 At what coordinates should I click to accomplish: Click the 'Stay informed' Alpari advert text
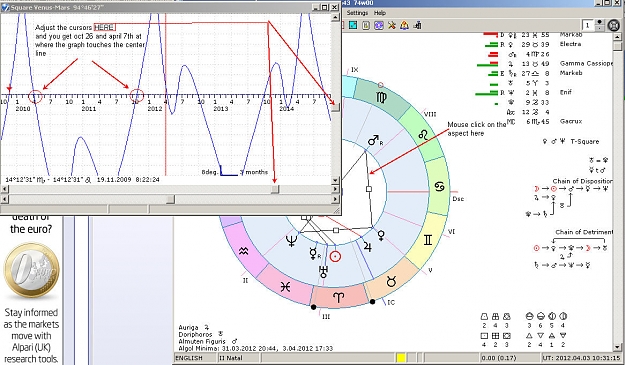pyautogui.click(x=31, y=335)
